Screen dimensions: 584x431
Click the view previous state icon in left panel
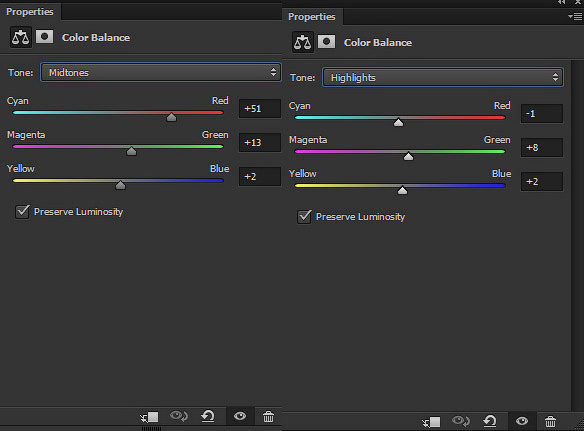coord(179,416)
